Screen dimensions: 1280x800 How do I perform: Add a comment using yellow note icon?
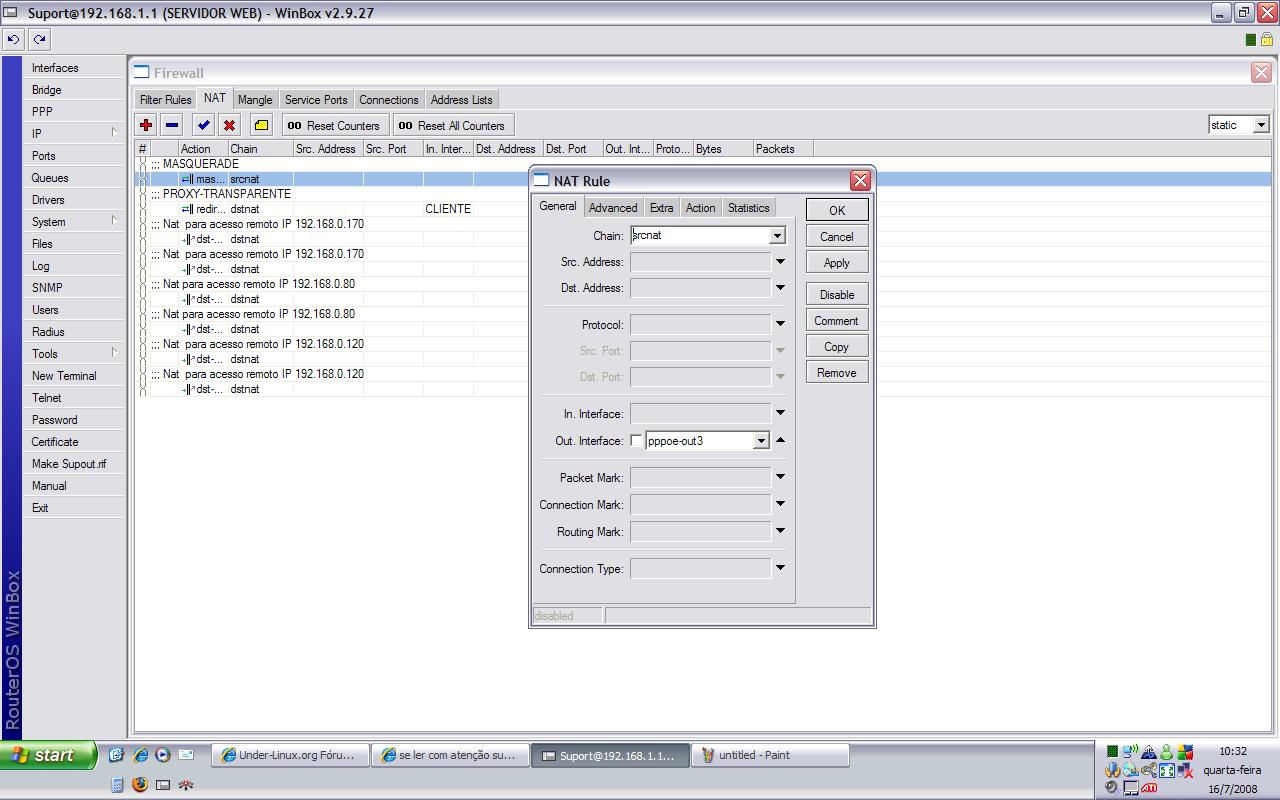[x=261, y=125]
